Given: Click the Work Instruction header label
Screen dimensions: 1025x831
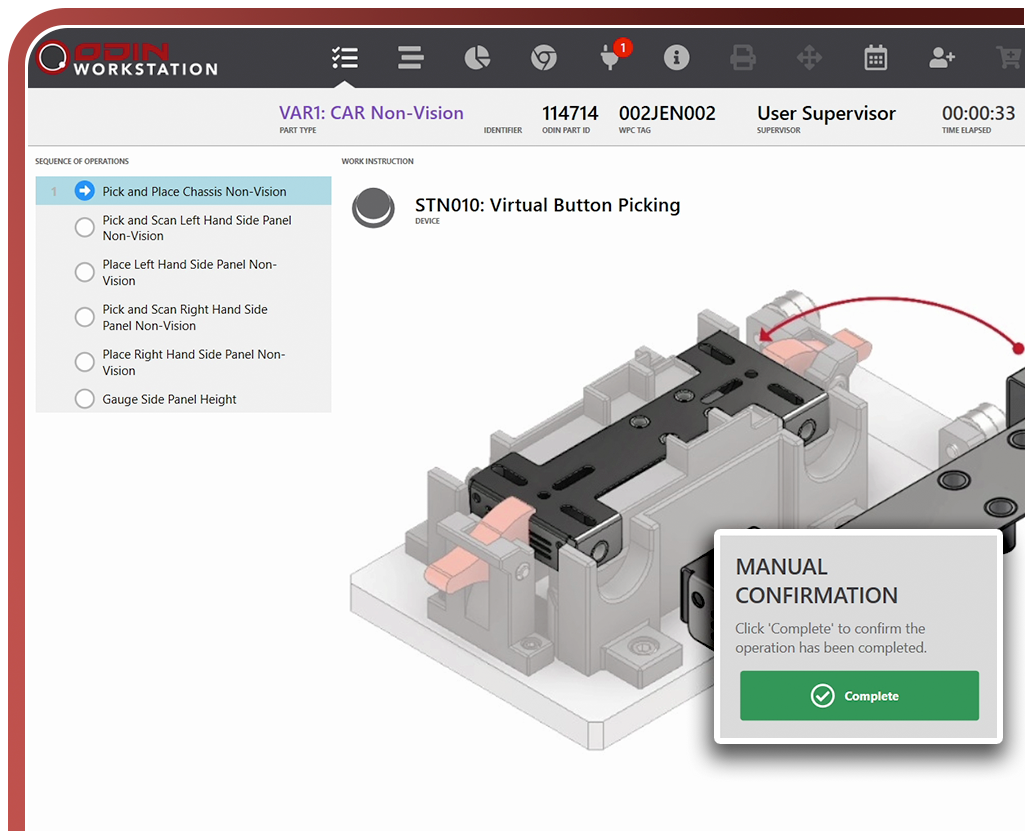Looking at the screenshot, I should (377, 161).
